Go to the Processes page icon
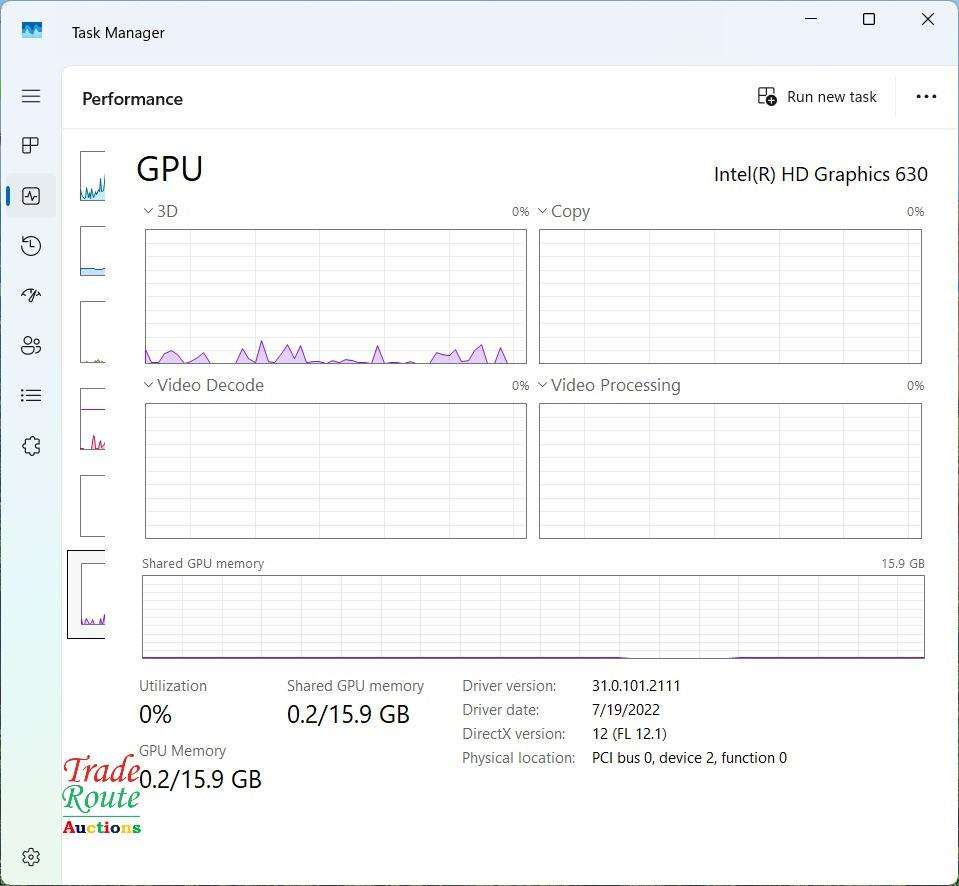Viewport: 959px width, 886px height. pos(31,146)
